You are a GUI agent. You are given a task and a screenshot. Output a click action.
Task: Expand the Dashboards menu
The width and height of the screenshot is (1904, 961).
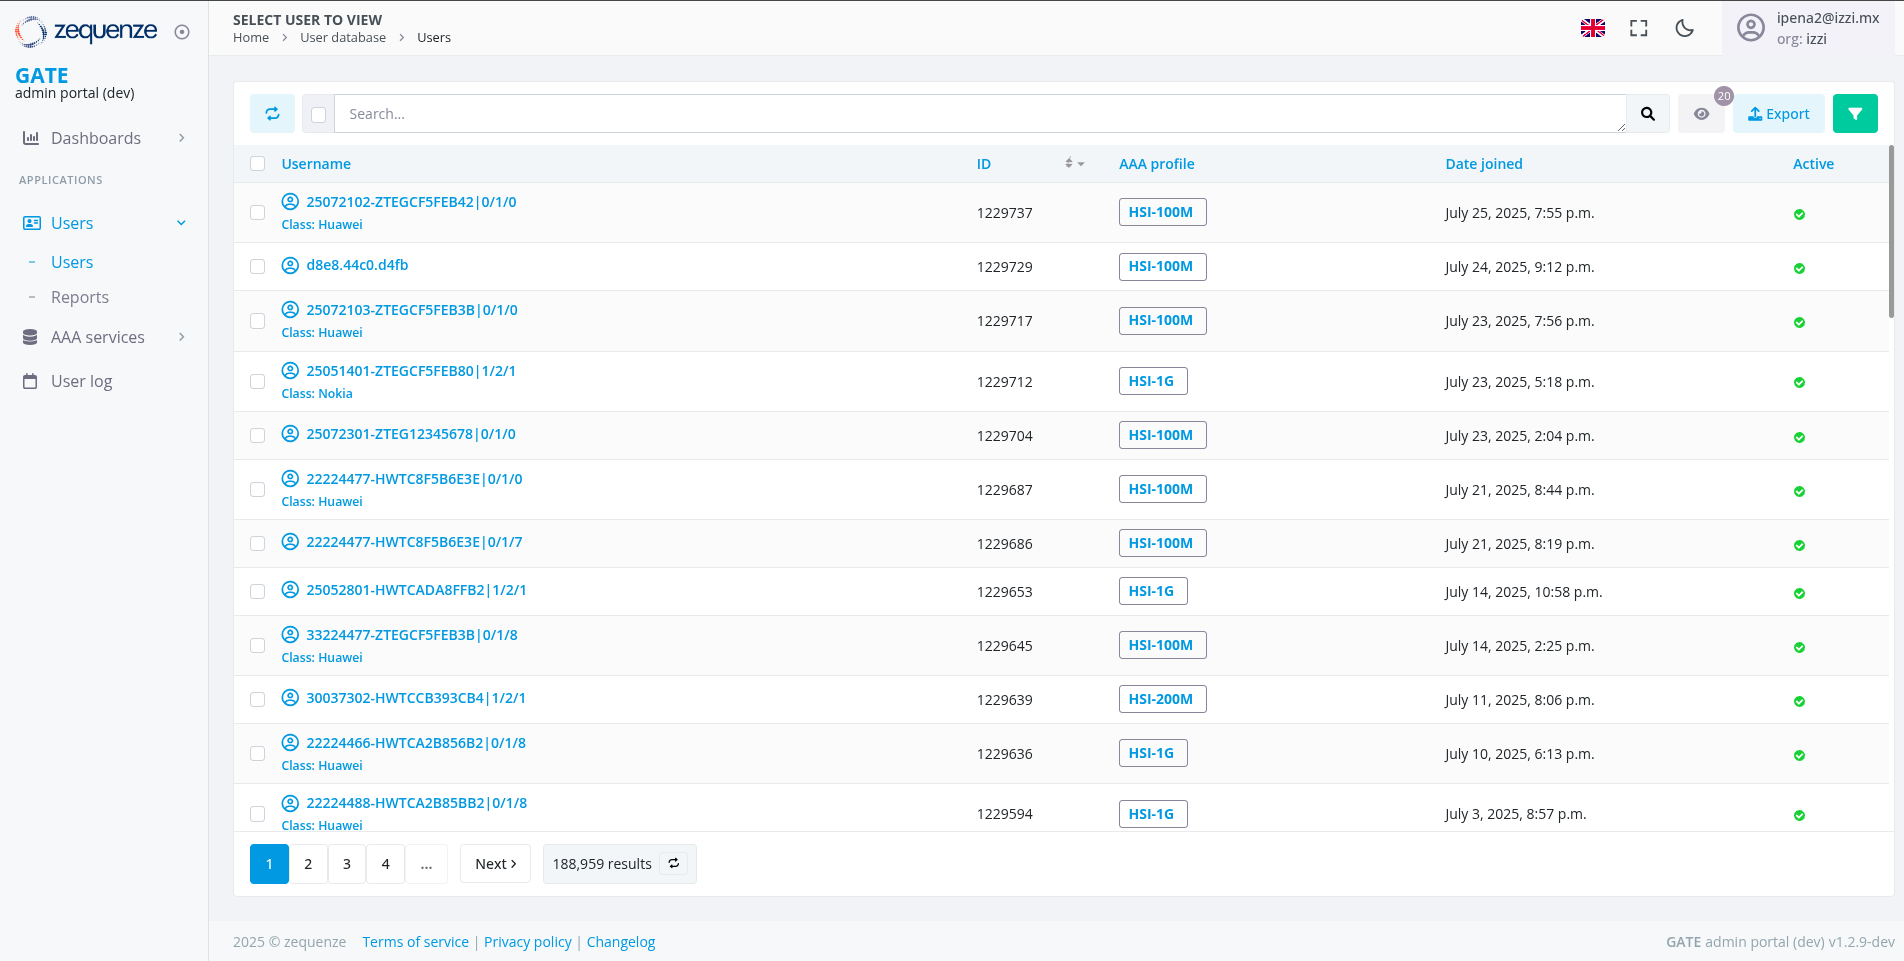pos(97,138)
